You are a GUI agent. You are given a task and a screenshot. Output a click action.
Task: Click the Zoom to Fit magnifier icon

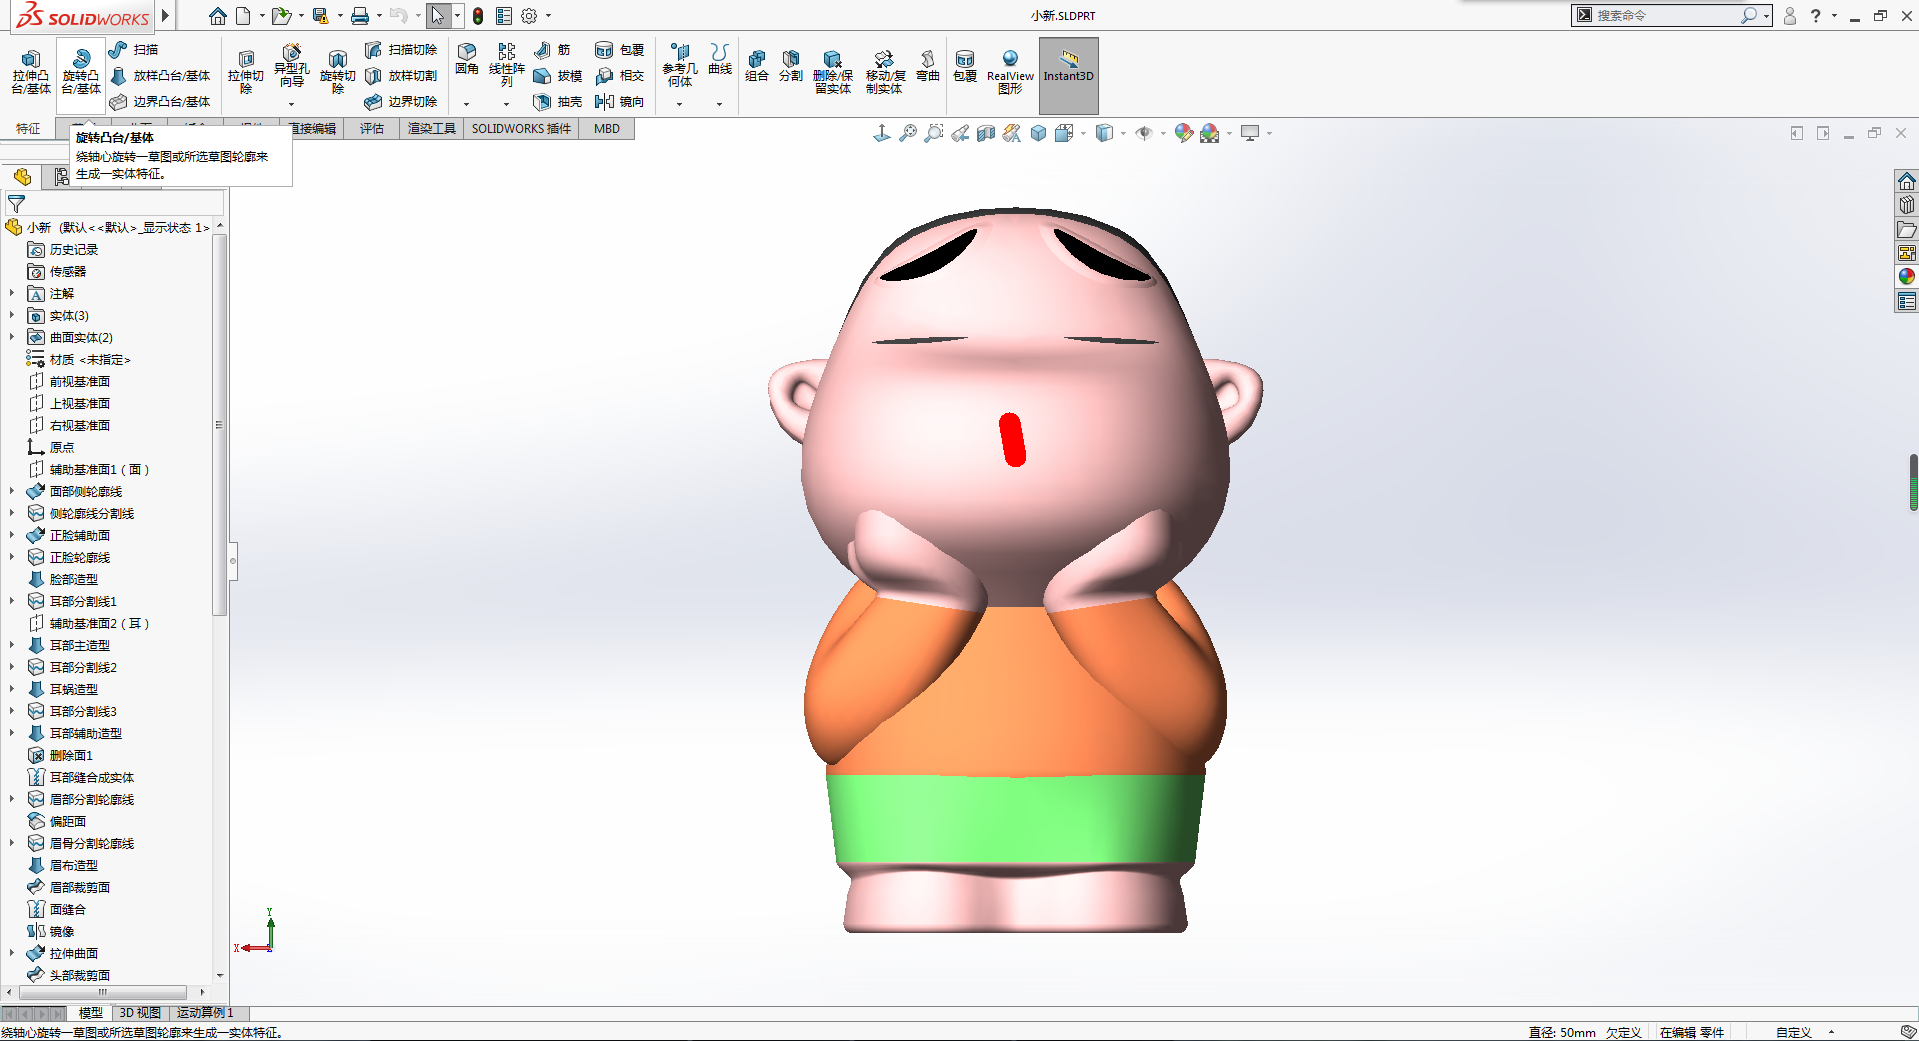pos(908,133)
